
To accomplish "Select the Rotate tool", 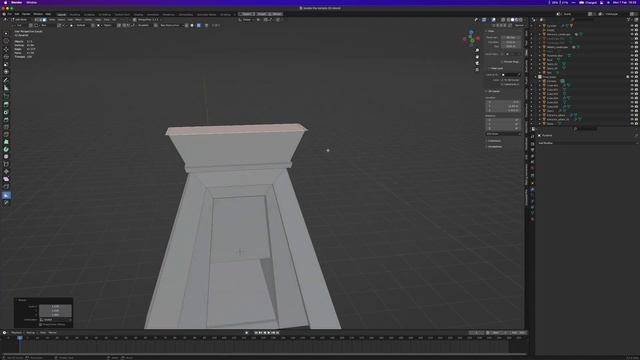I will click(x=6, y=57).
